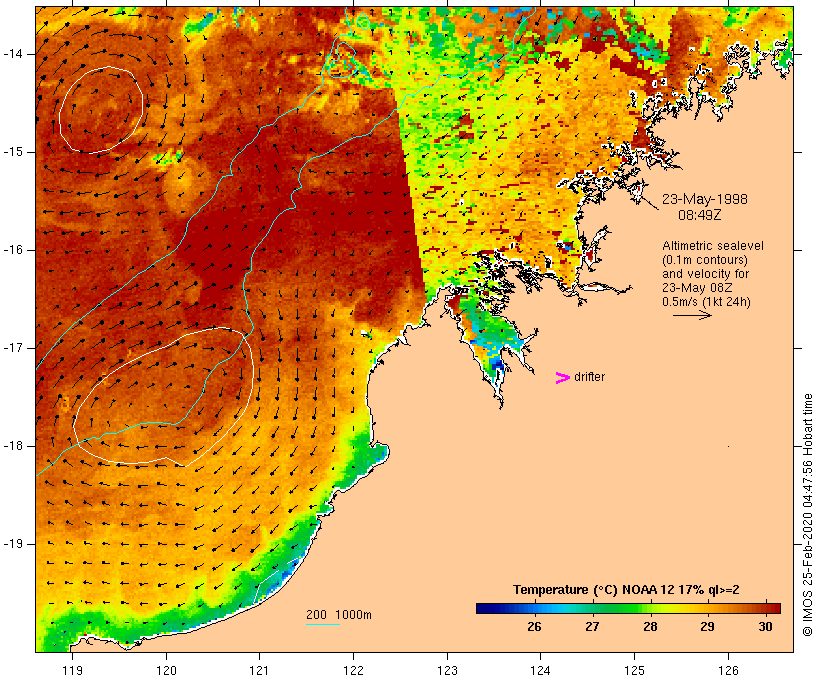Click the colorbar label 28

pyautogui.click(x=650, y=626)
